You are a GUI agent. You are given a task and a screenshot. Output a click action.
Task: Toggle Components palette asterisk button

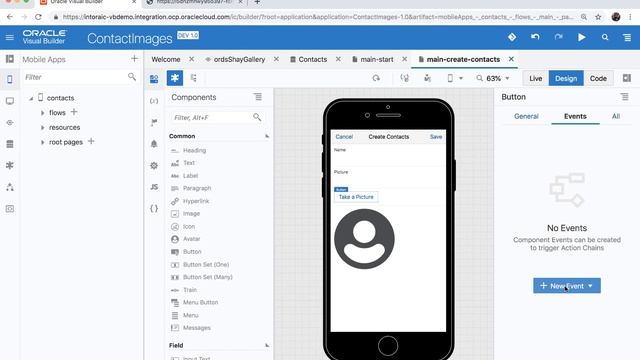(x=175, y=78)
